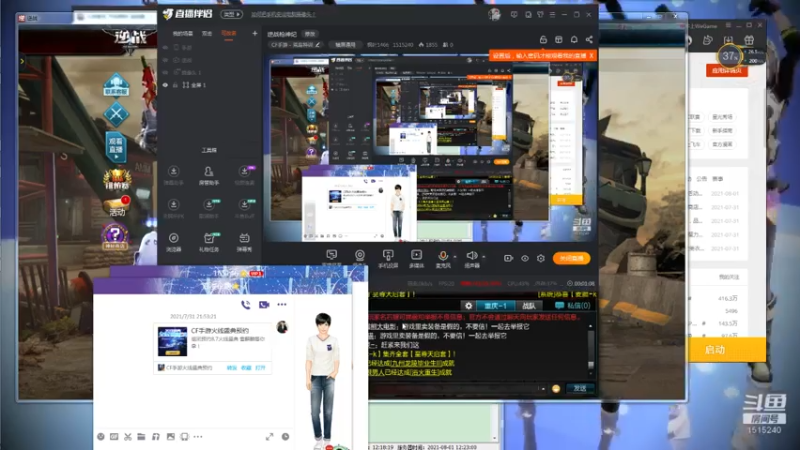Open the 私信(0) private messages tab

coord(573,306)
